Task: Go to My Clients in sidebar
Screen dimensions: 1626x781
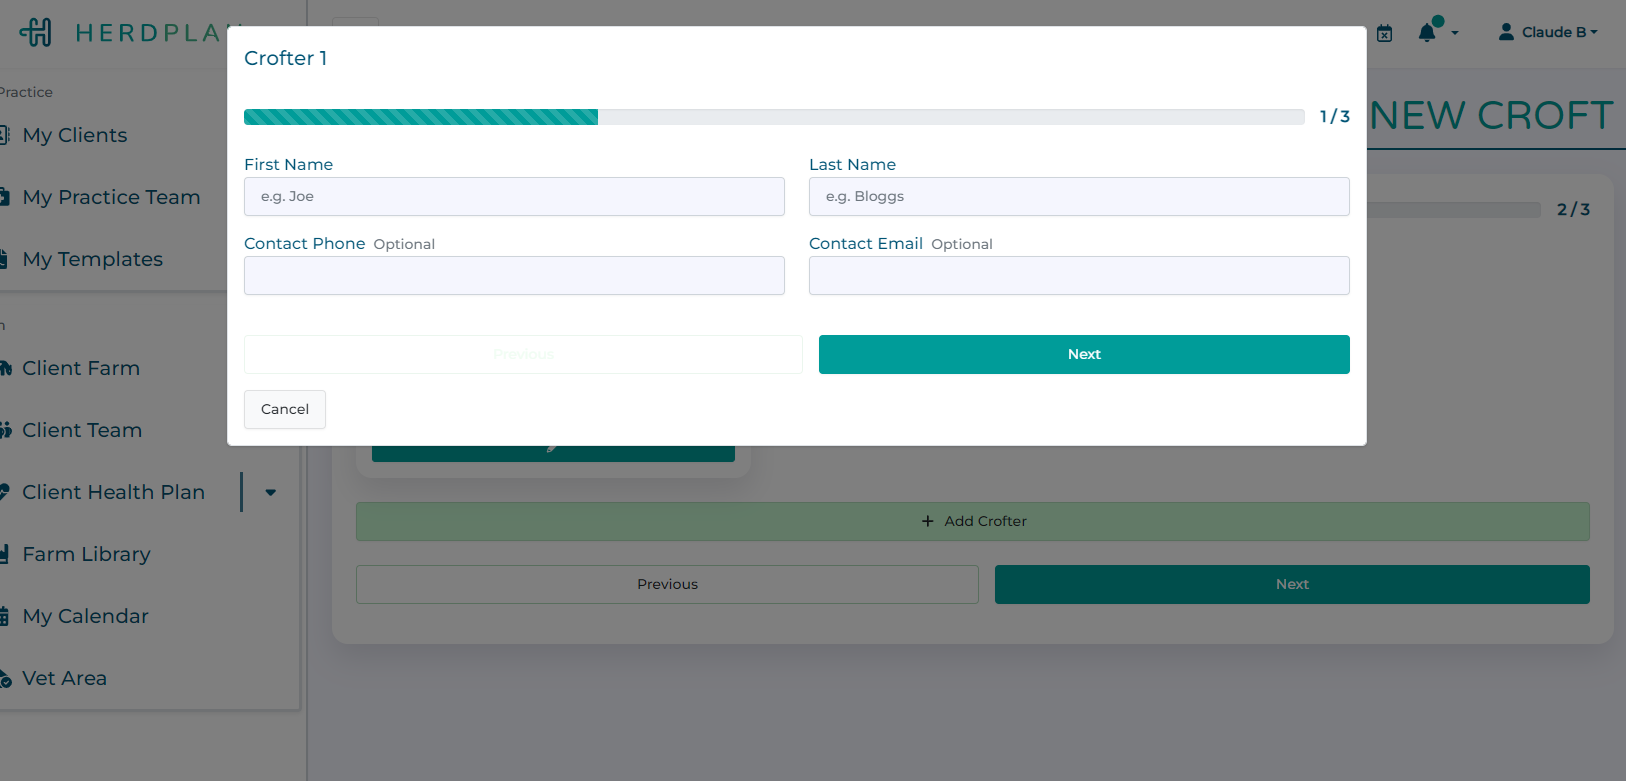Action: [x=75, y=135]
